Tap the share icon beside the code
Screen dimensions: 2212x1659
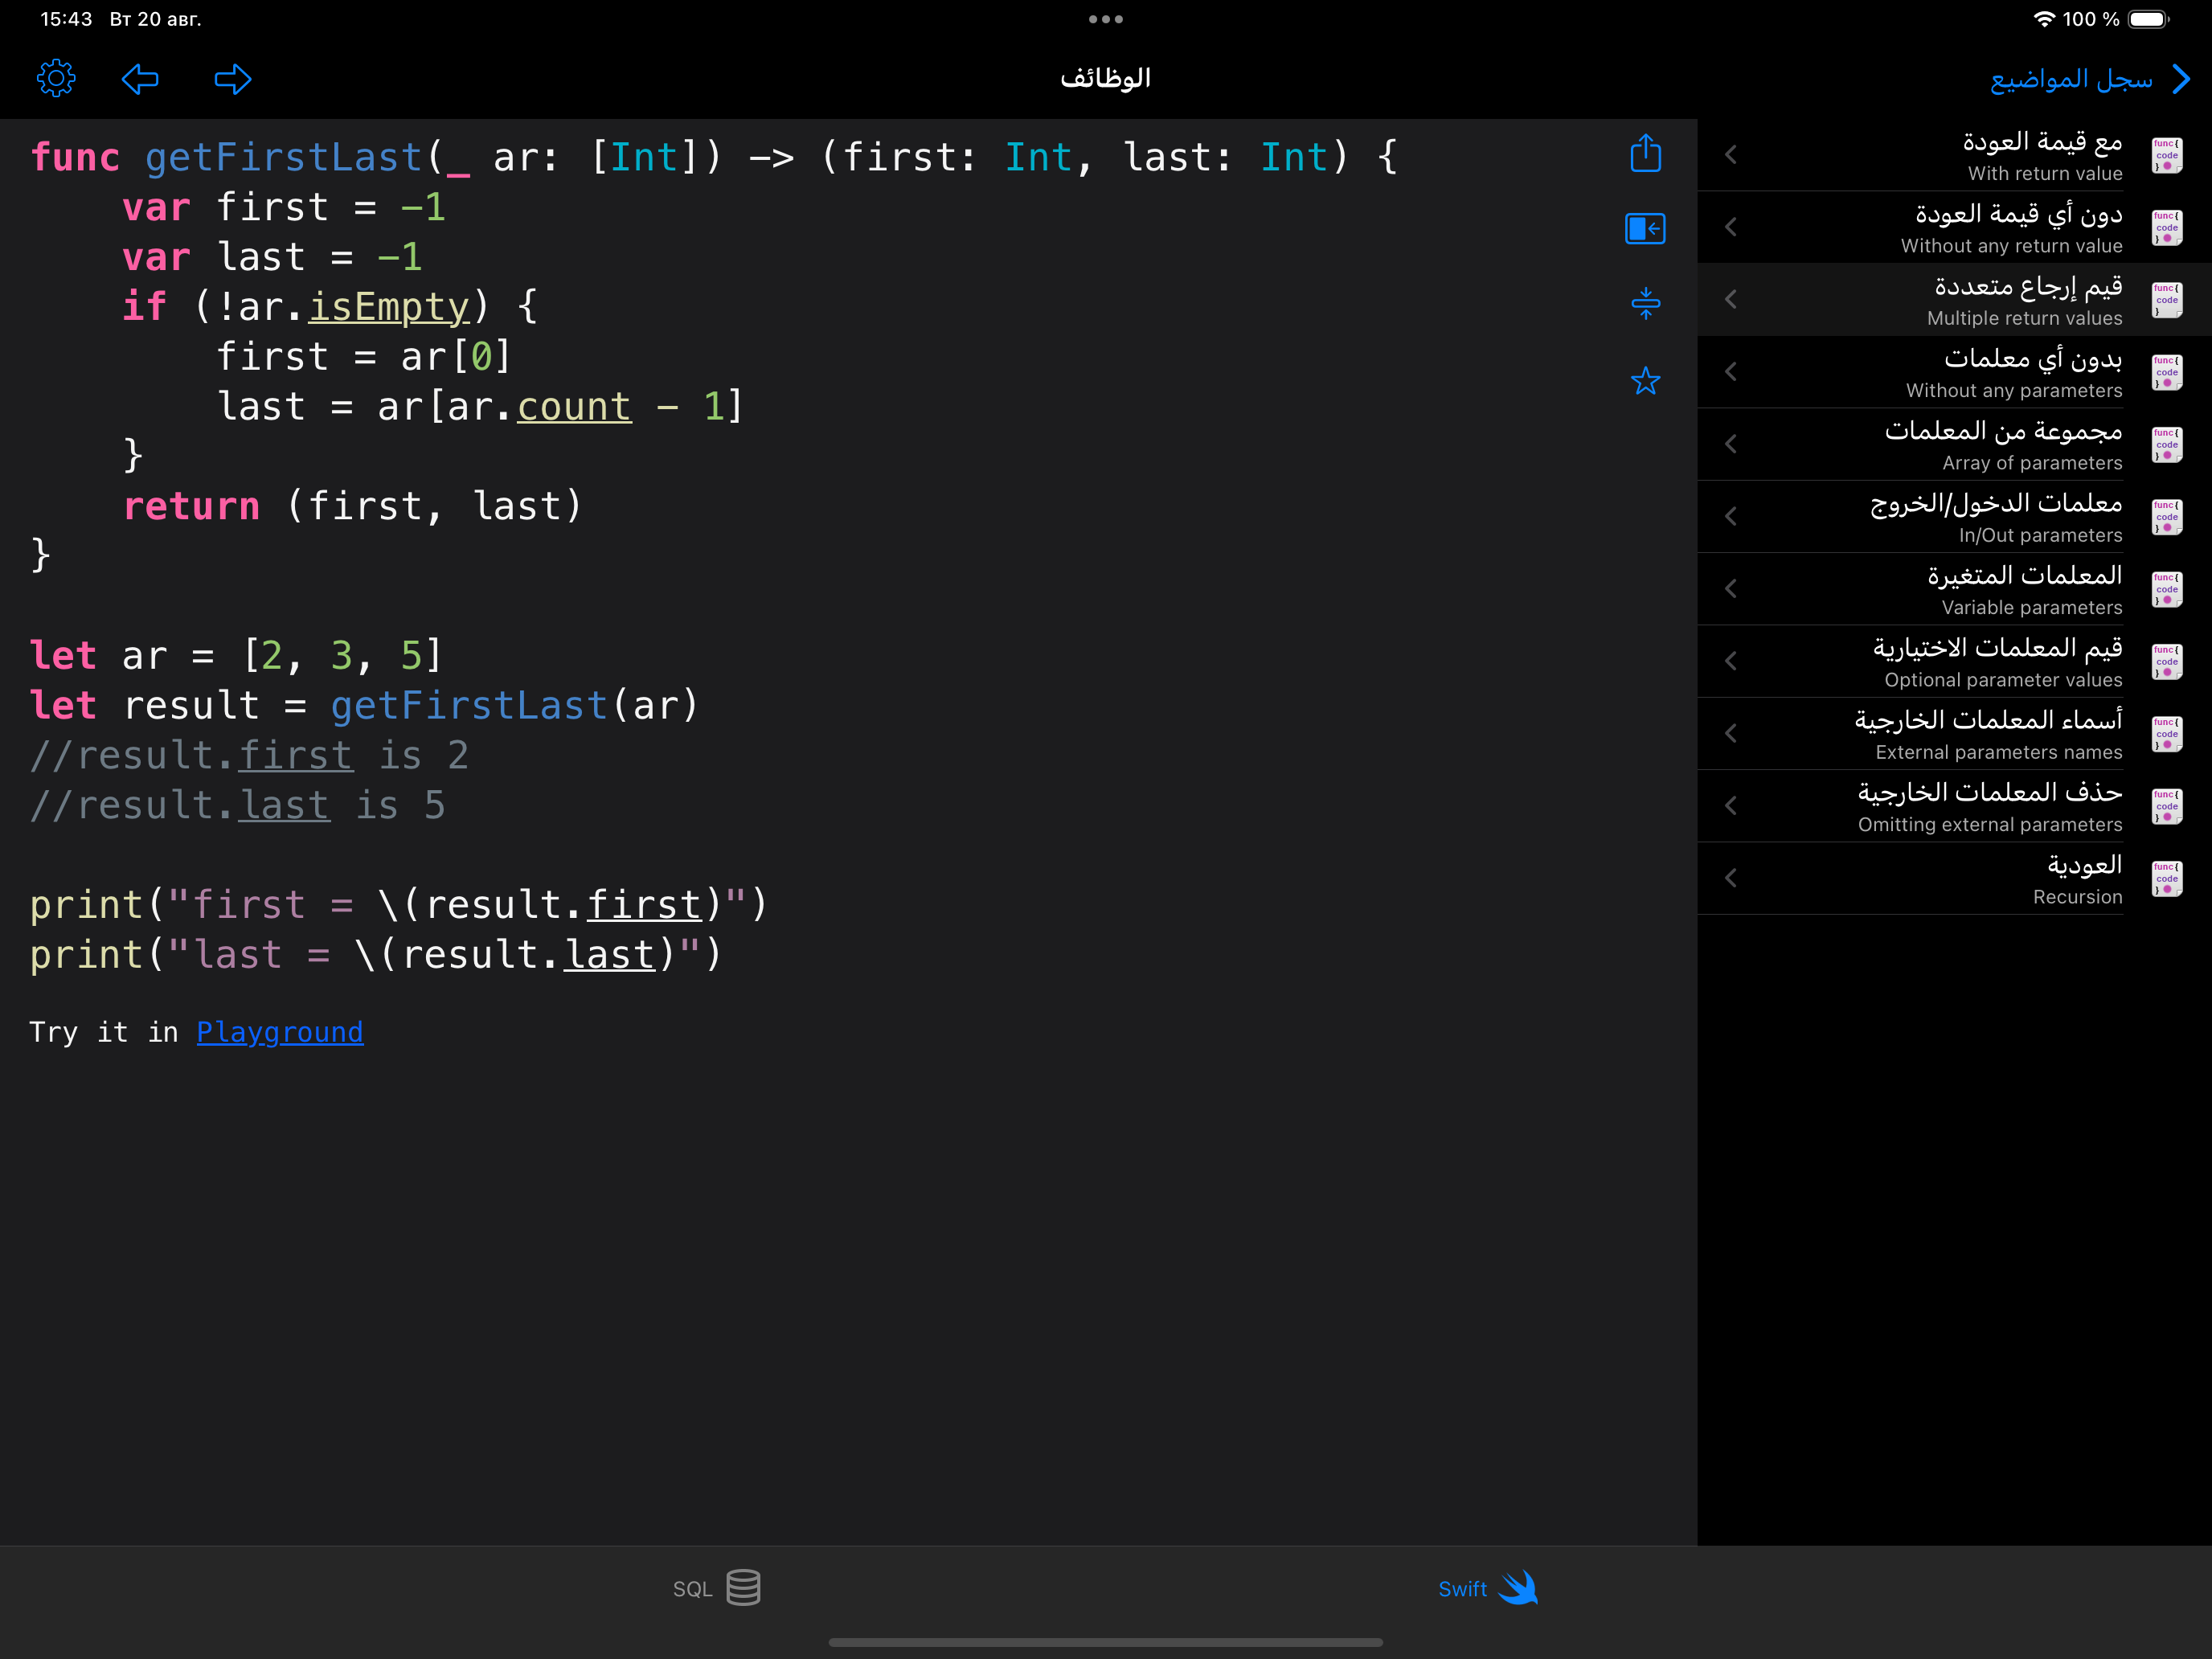[x=1645, y=153]
